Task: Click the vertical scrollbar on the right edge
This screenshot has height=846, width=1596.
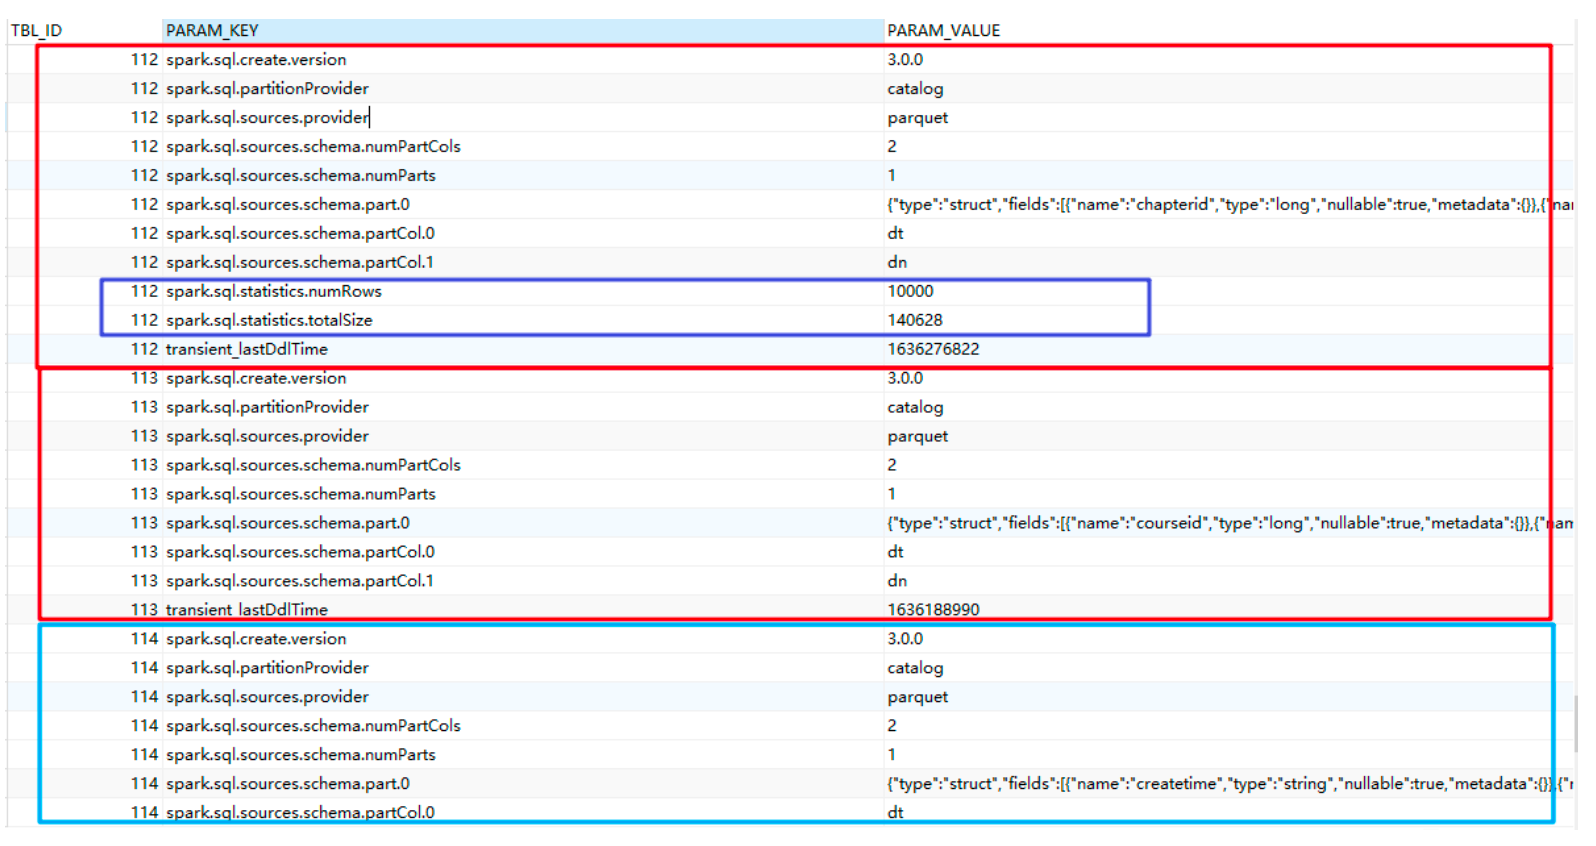Action: click(1577, 722)
